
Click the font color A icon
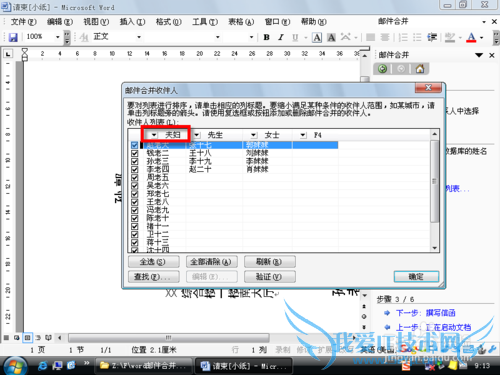point(471,37)
